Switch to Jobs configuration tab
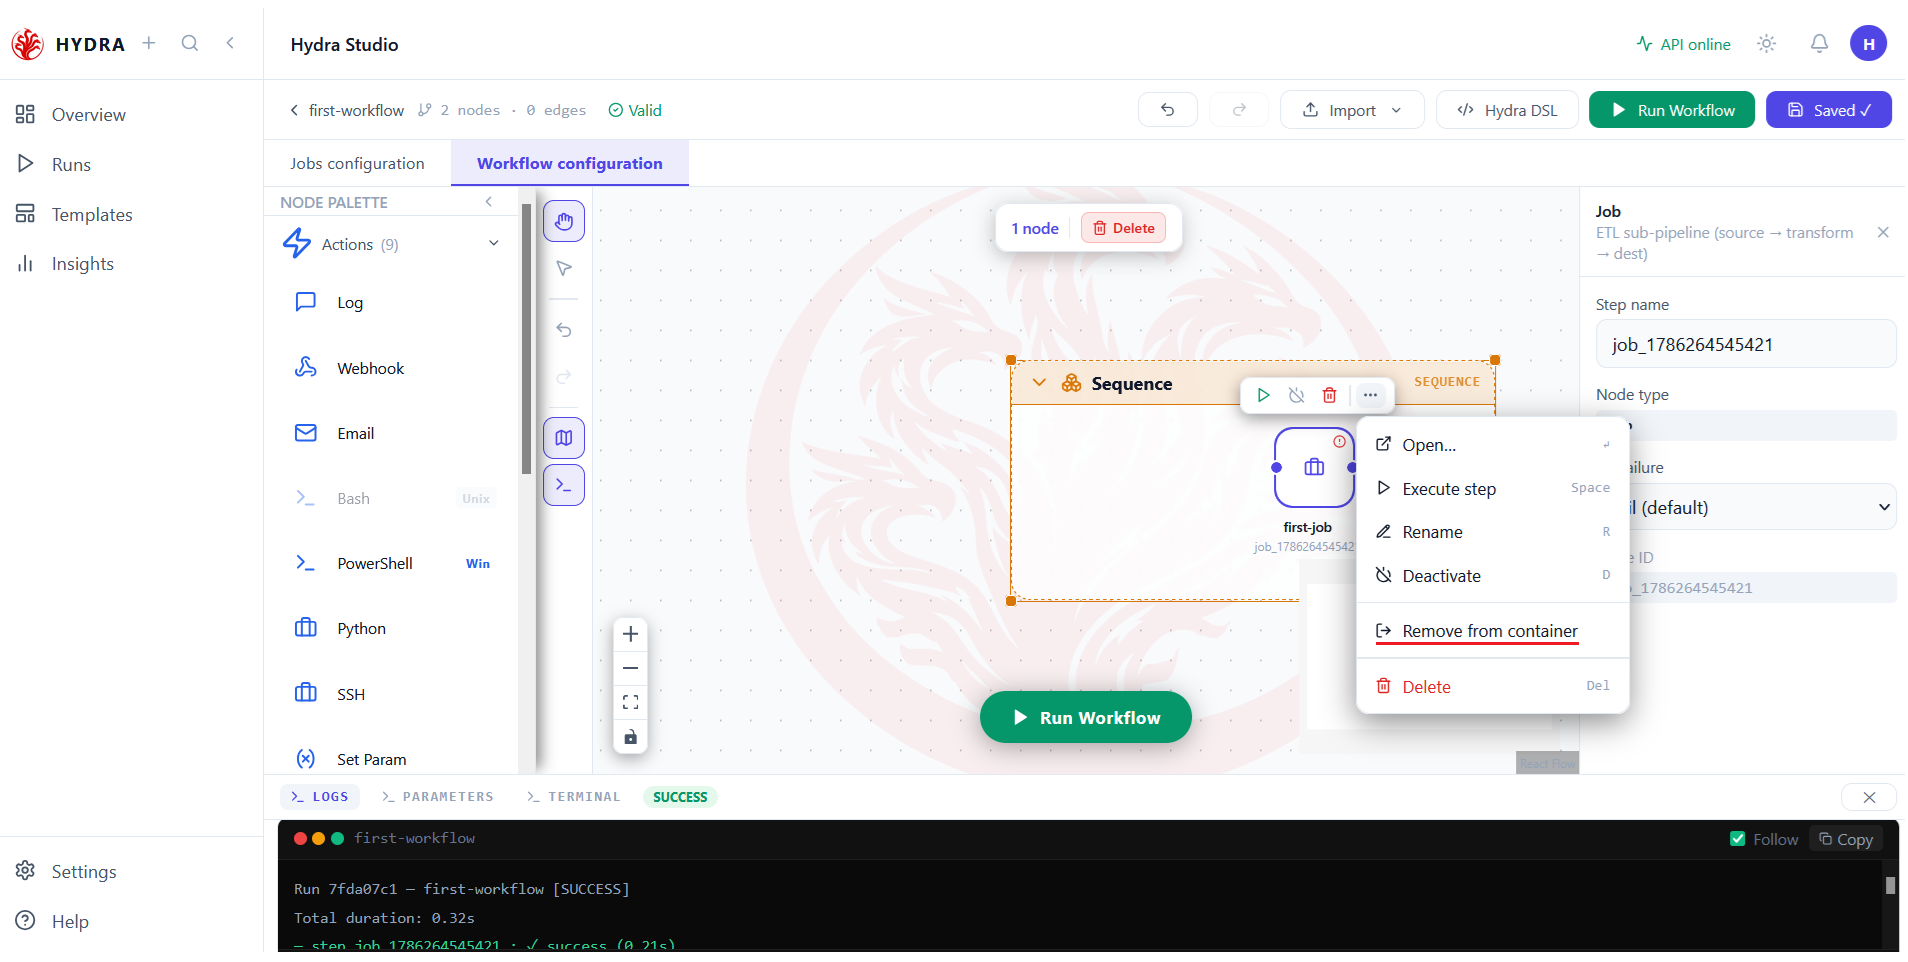Screen dimensions: 1908x962 (357, 163)
